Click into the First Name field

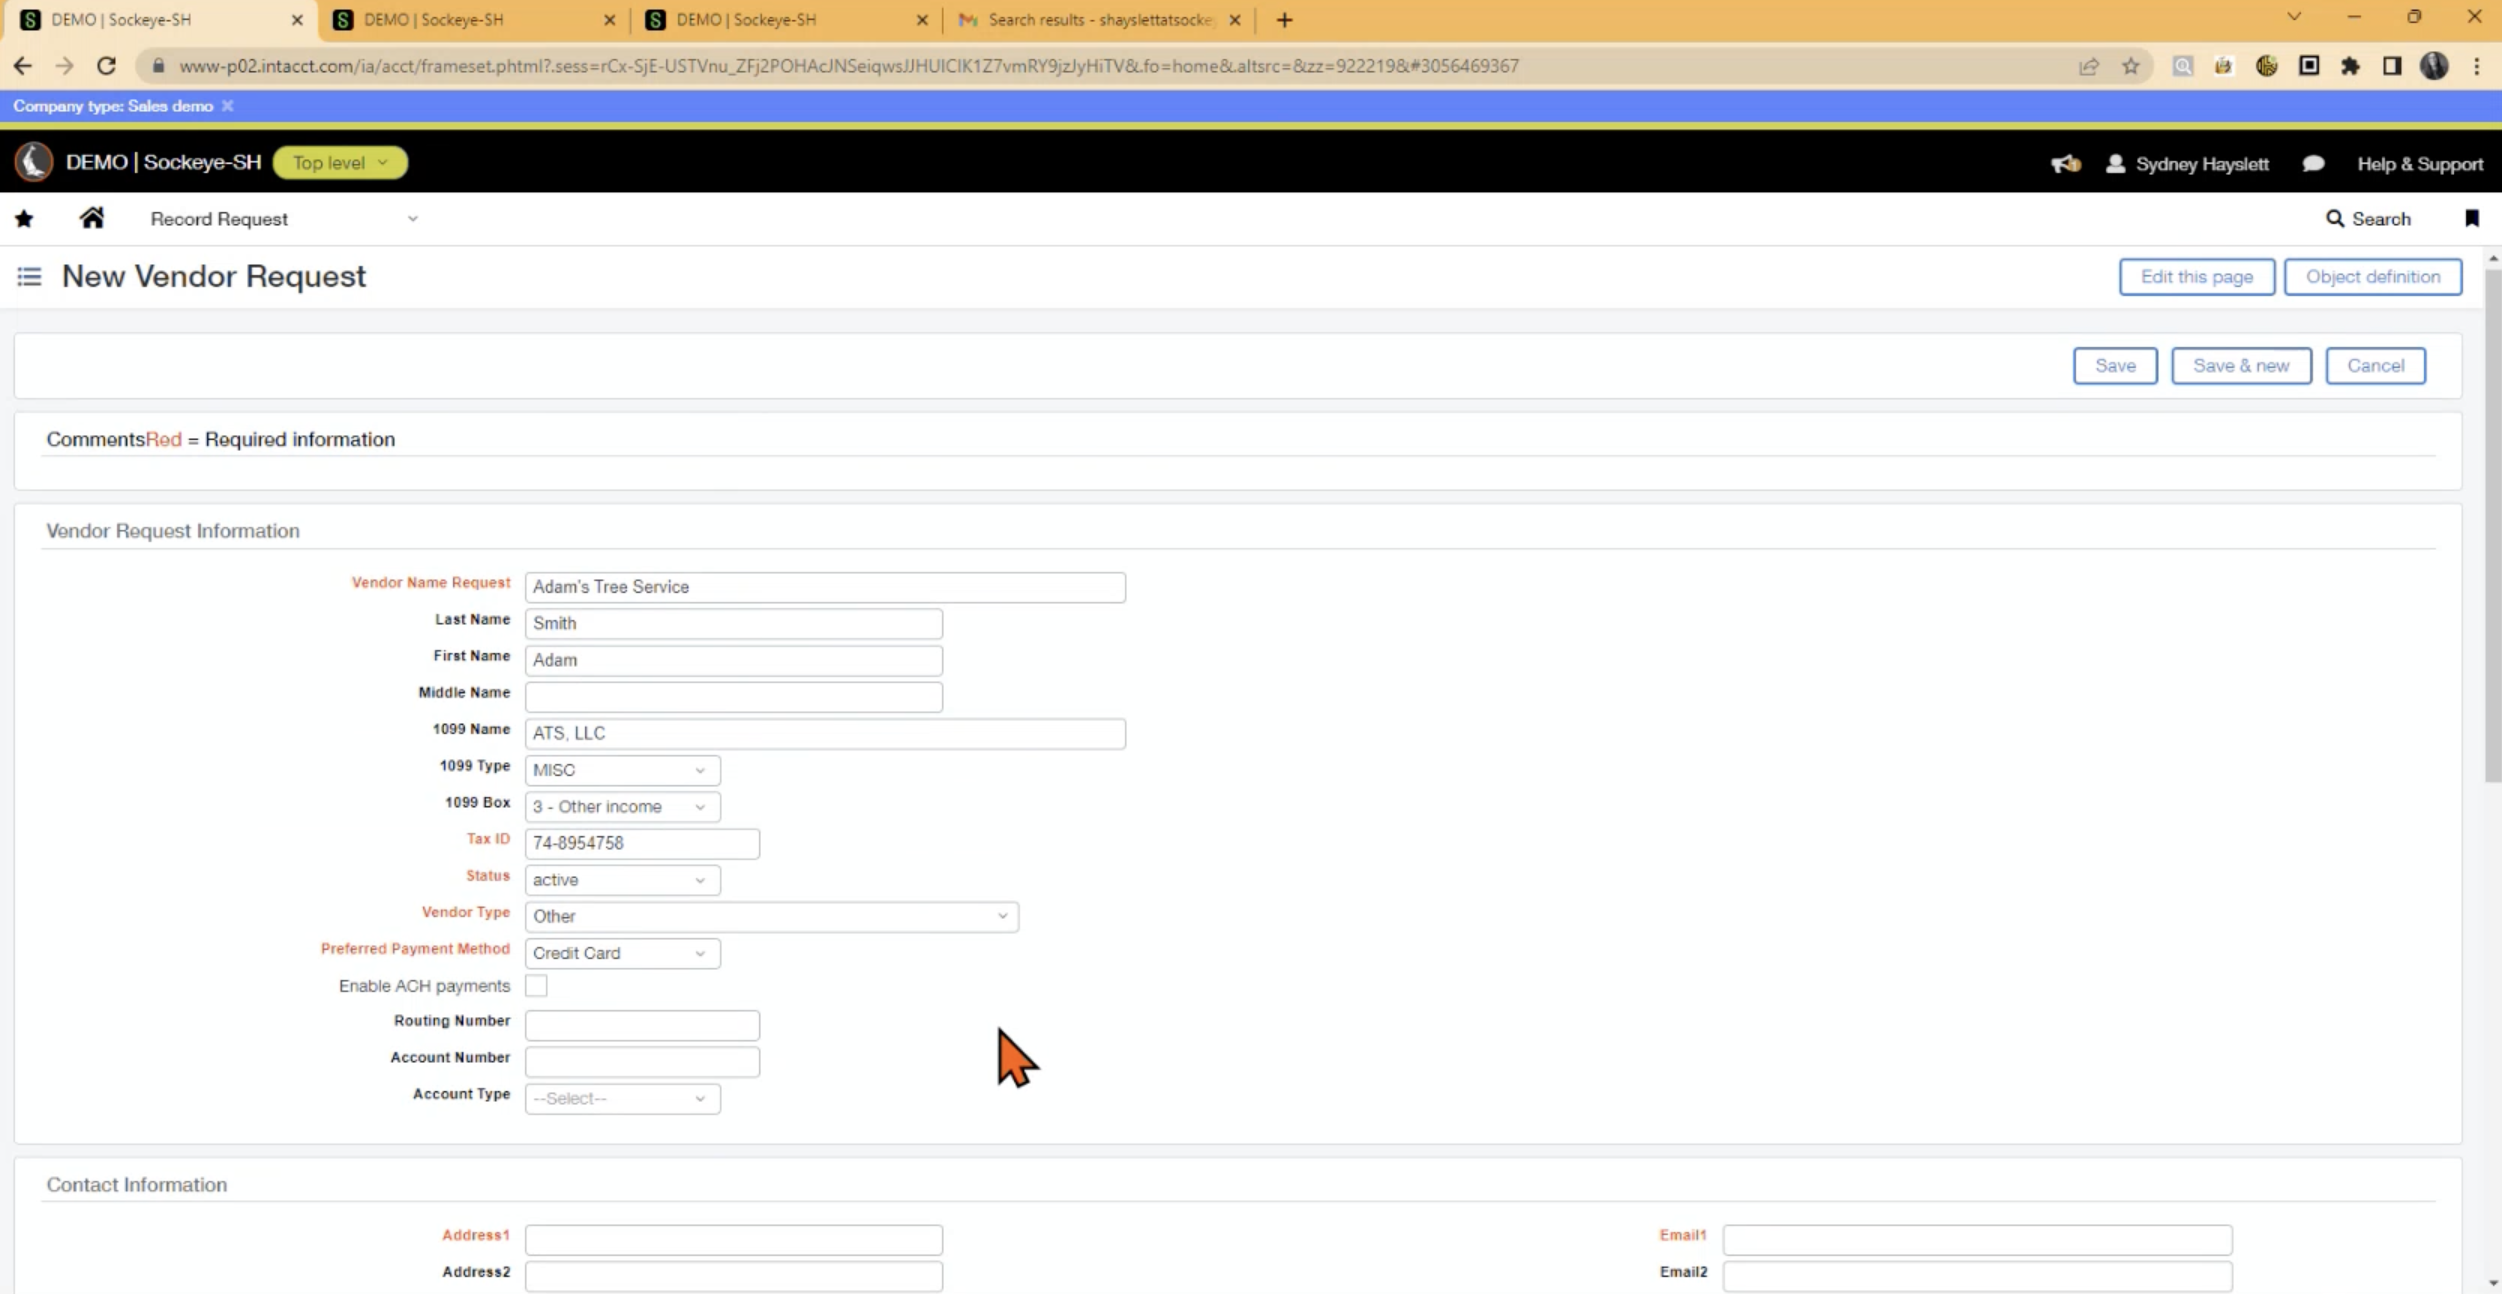click(x=733, y=660)
